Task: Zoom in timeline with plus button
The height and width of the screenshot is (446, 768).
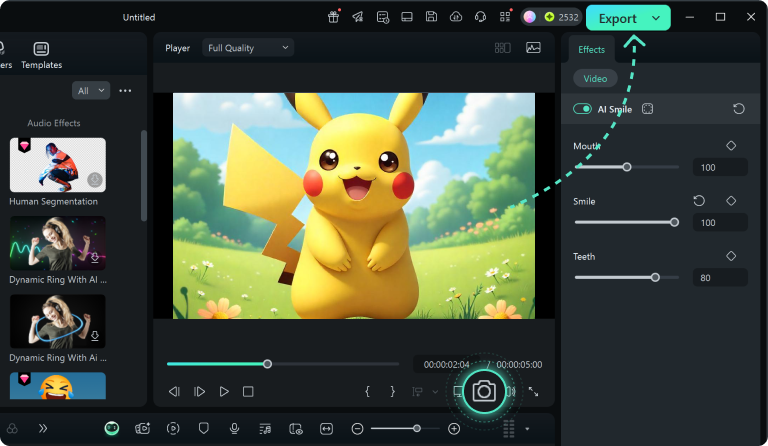Action: pos(454,429)
